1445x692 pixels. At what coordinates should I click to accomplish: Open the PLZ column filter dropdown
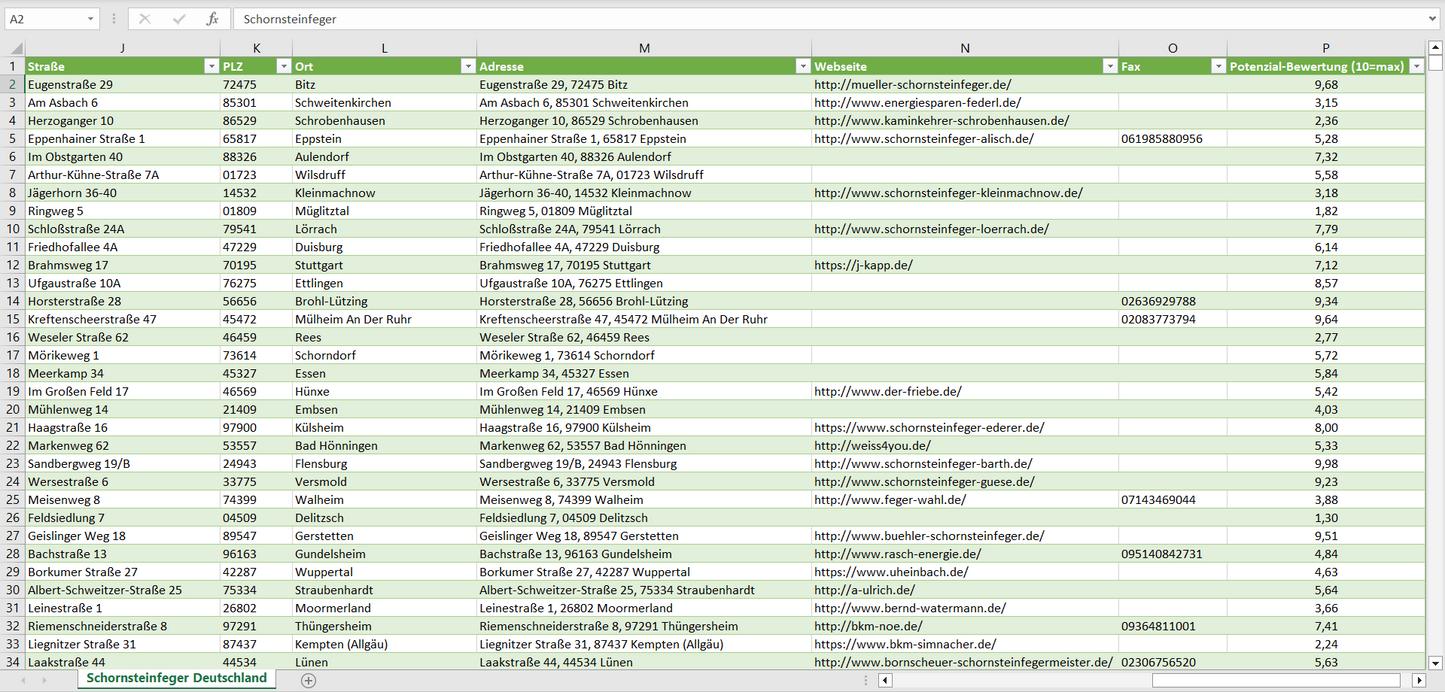click(281, 66)
